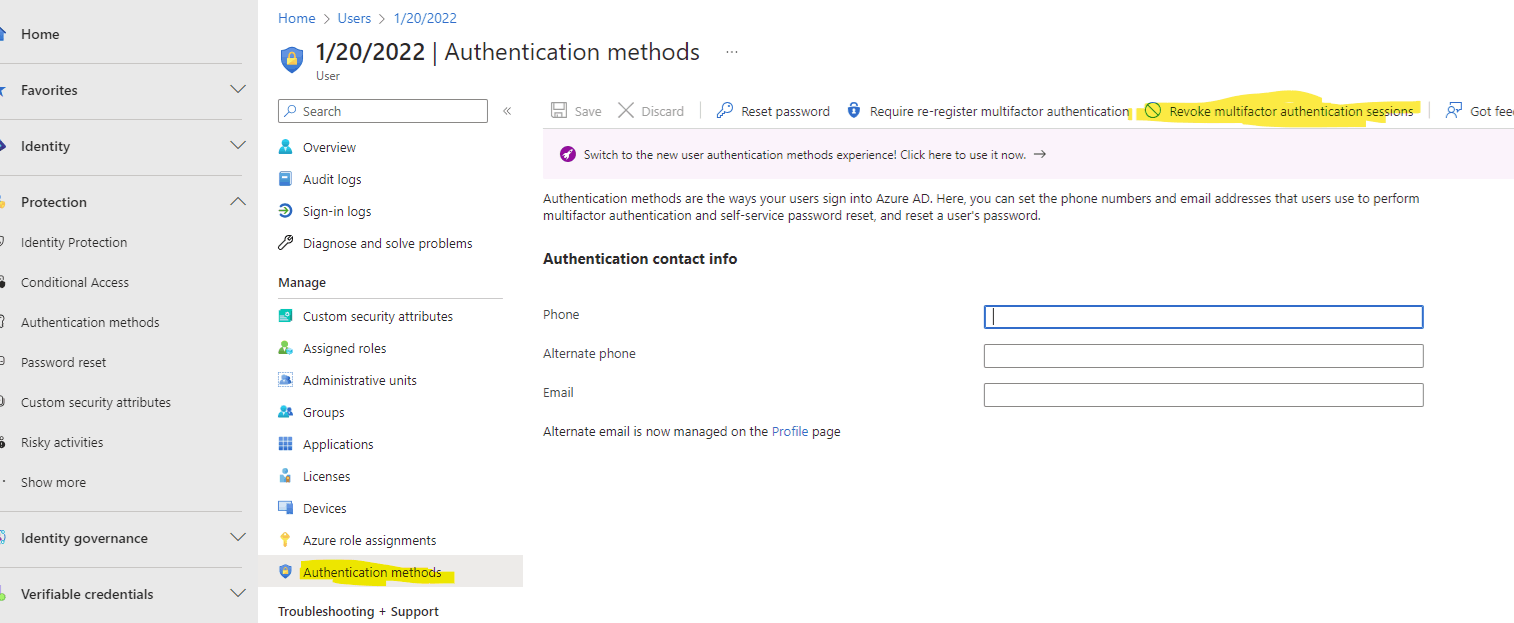
Task: Open the Profile page link
Action: click(790, 432)
